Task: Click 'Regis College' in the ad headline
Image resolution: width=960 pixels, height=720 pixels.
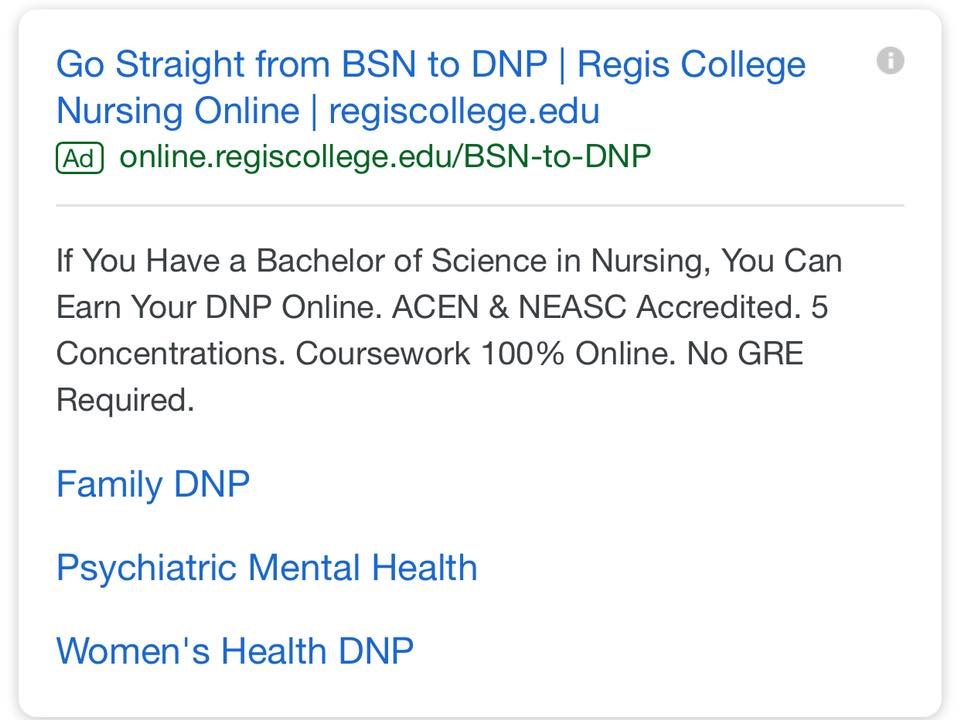Action: (x=691, y=64)
